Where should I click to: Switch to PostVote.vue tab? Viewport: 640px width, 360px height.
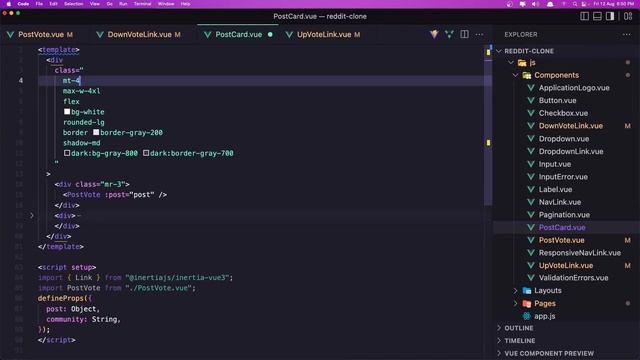(41, 35)
